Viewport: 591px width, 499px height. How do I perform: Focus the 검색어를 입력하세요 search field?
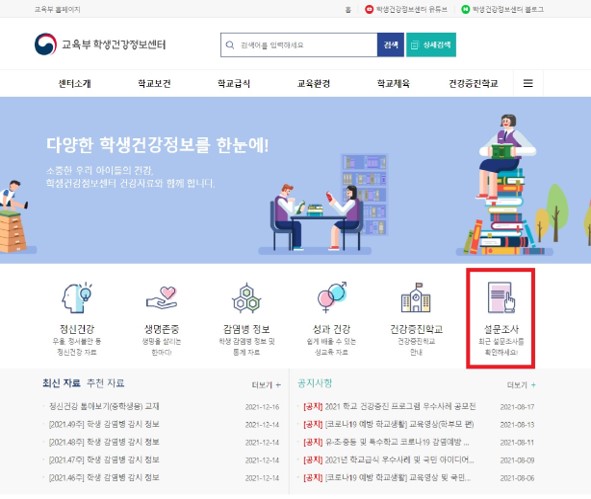[299, 45]
